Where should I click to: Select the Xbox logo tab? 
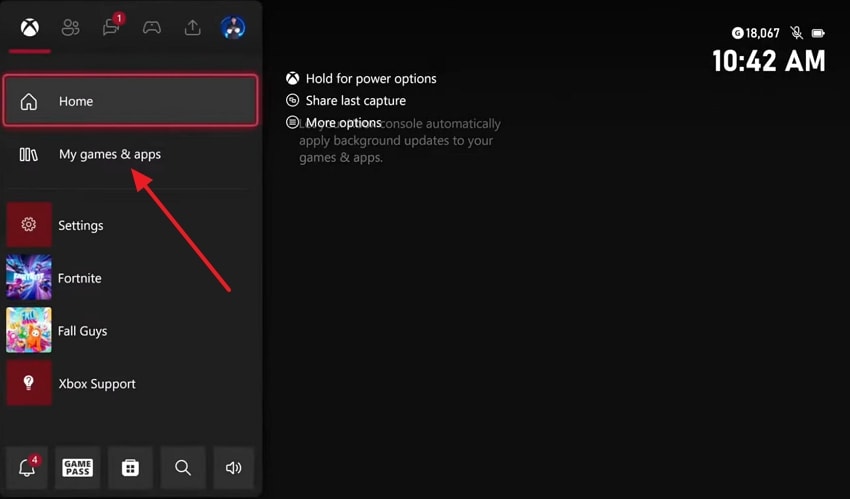click(x=30, y=28)
